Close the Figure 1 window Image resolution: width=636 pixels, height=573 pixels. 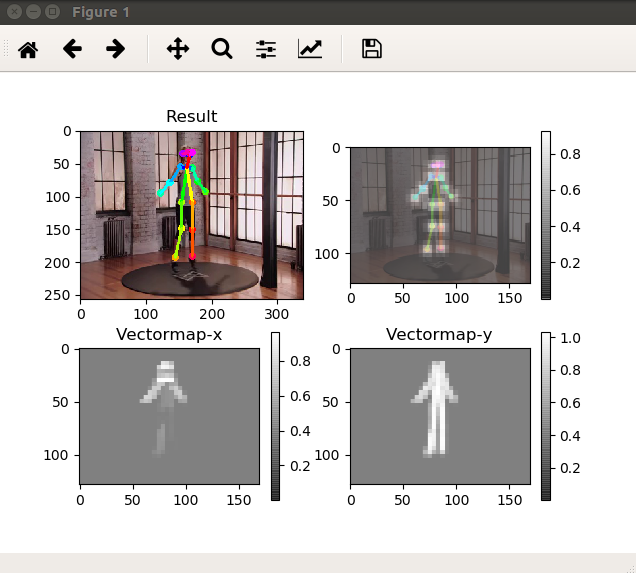click(x=14, y=12)
